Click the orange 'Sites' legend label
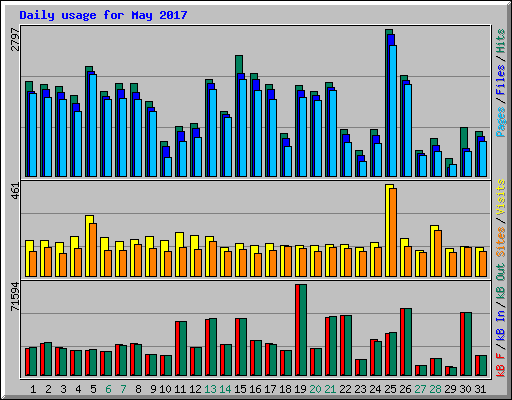This screenshot has height=400, width=512. click(500, 242)
